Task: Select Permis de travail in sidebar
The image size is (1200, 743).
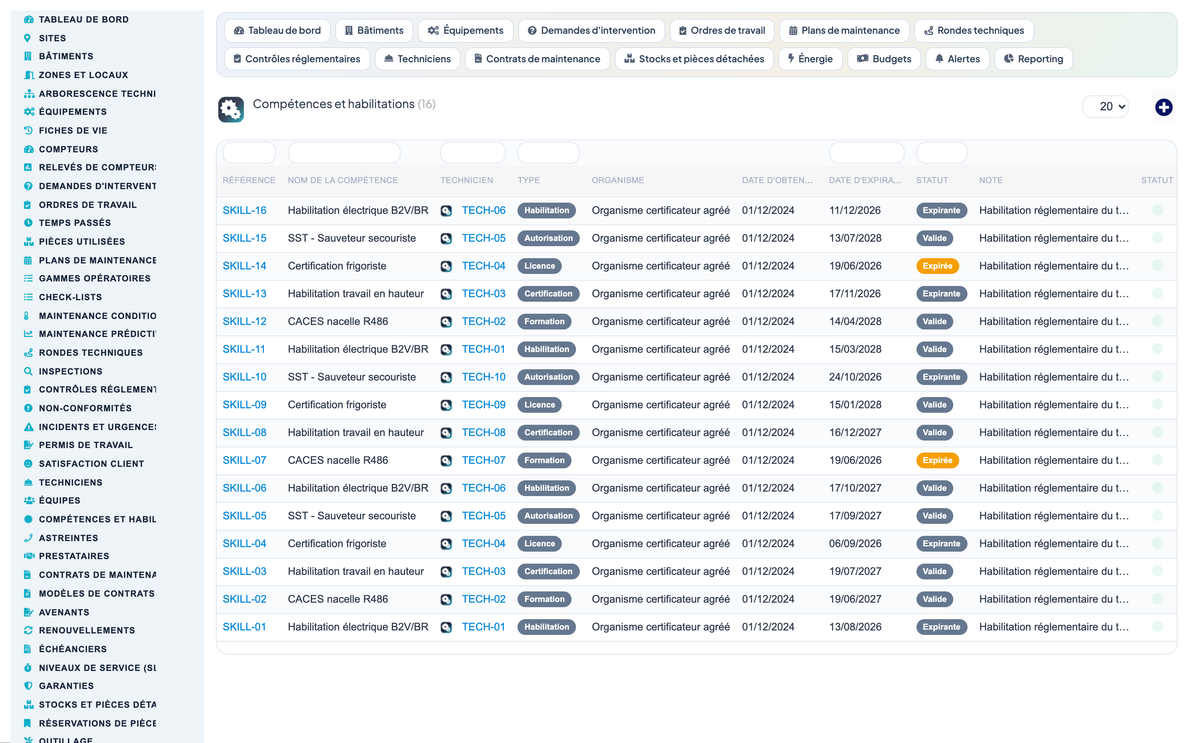Action: [x=85, y=445]
